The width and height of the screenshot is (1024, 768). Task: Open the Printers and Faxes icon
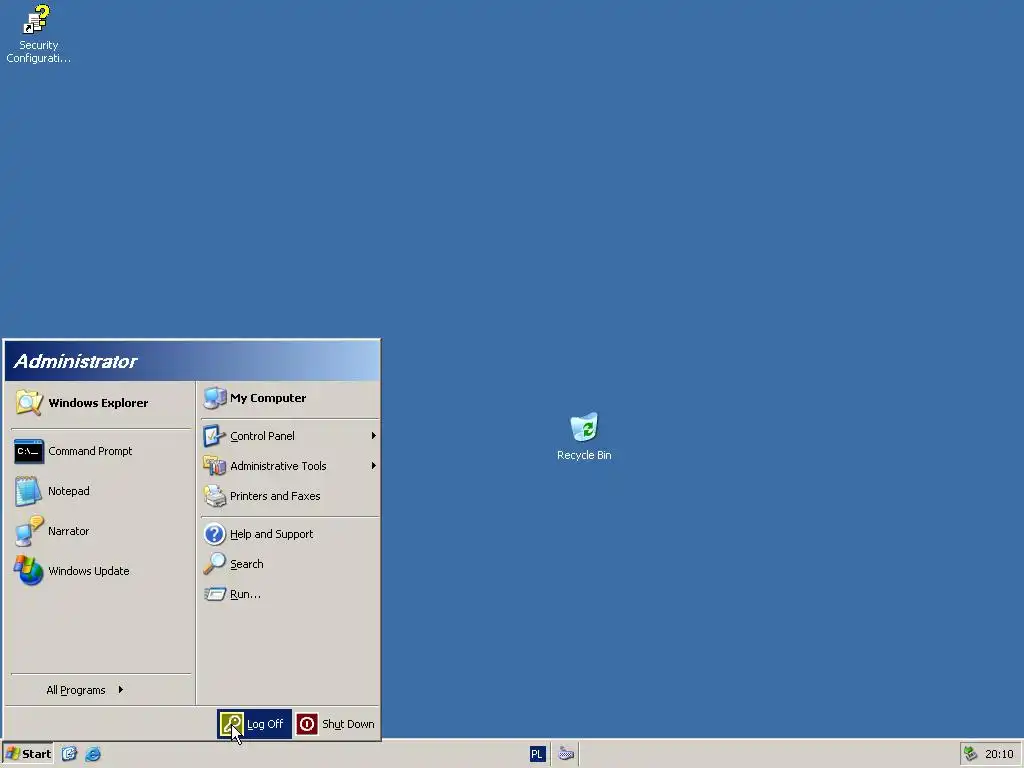tap(214, 496)
